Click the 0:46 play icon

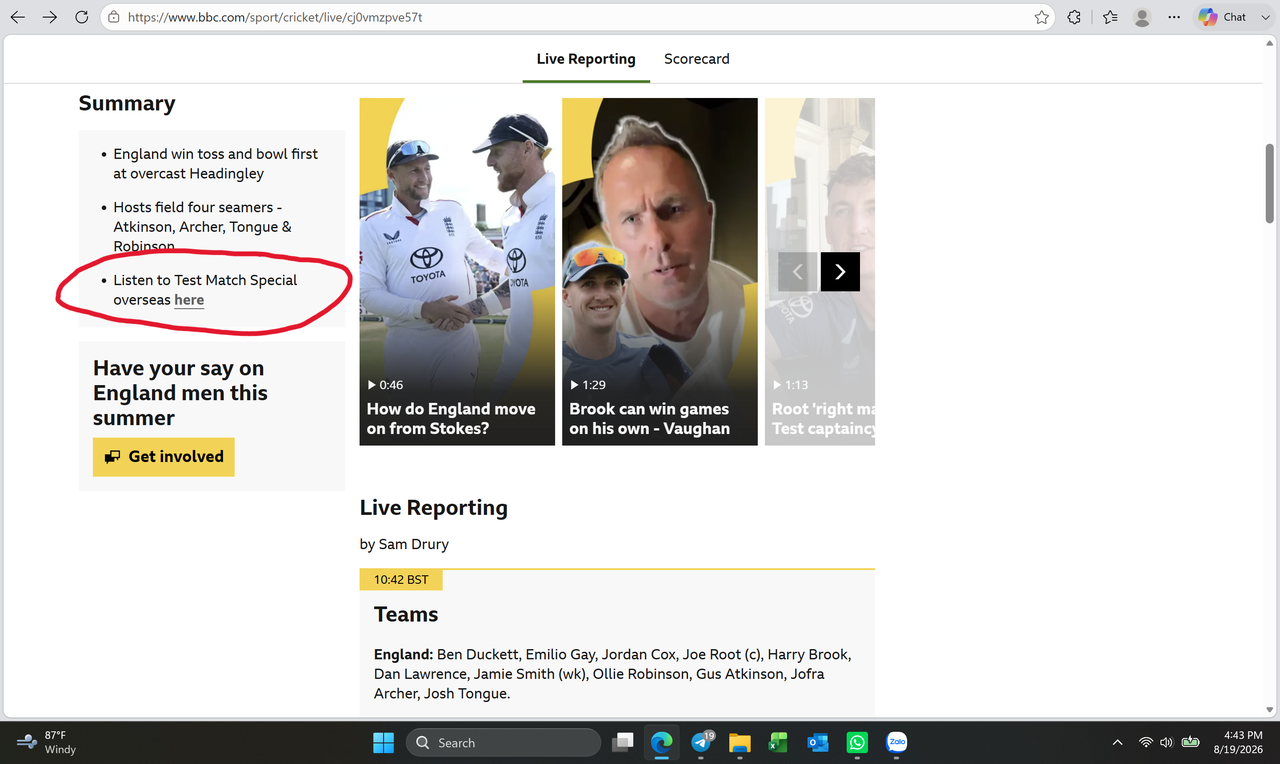tap(372, 385)
